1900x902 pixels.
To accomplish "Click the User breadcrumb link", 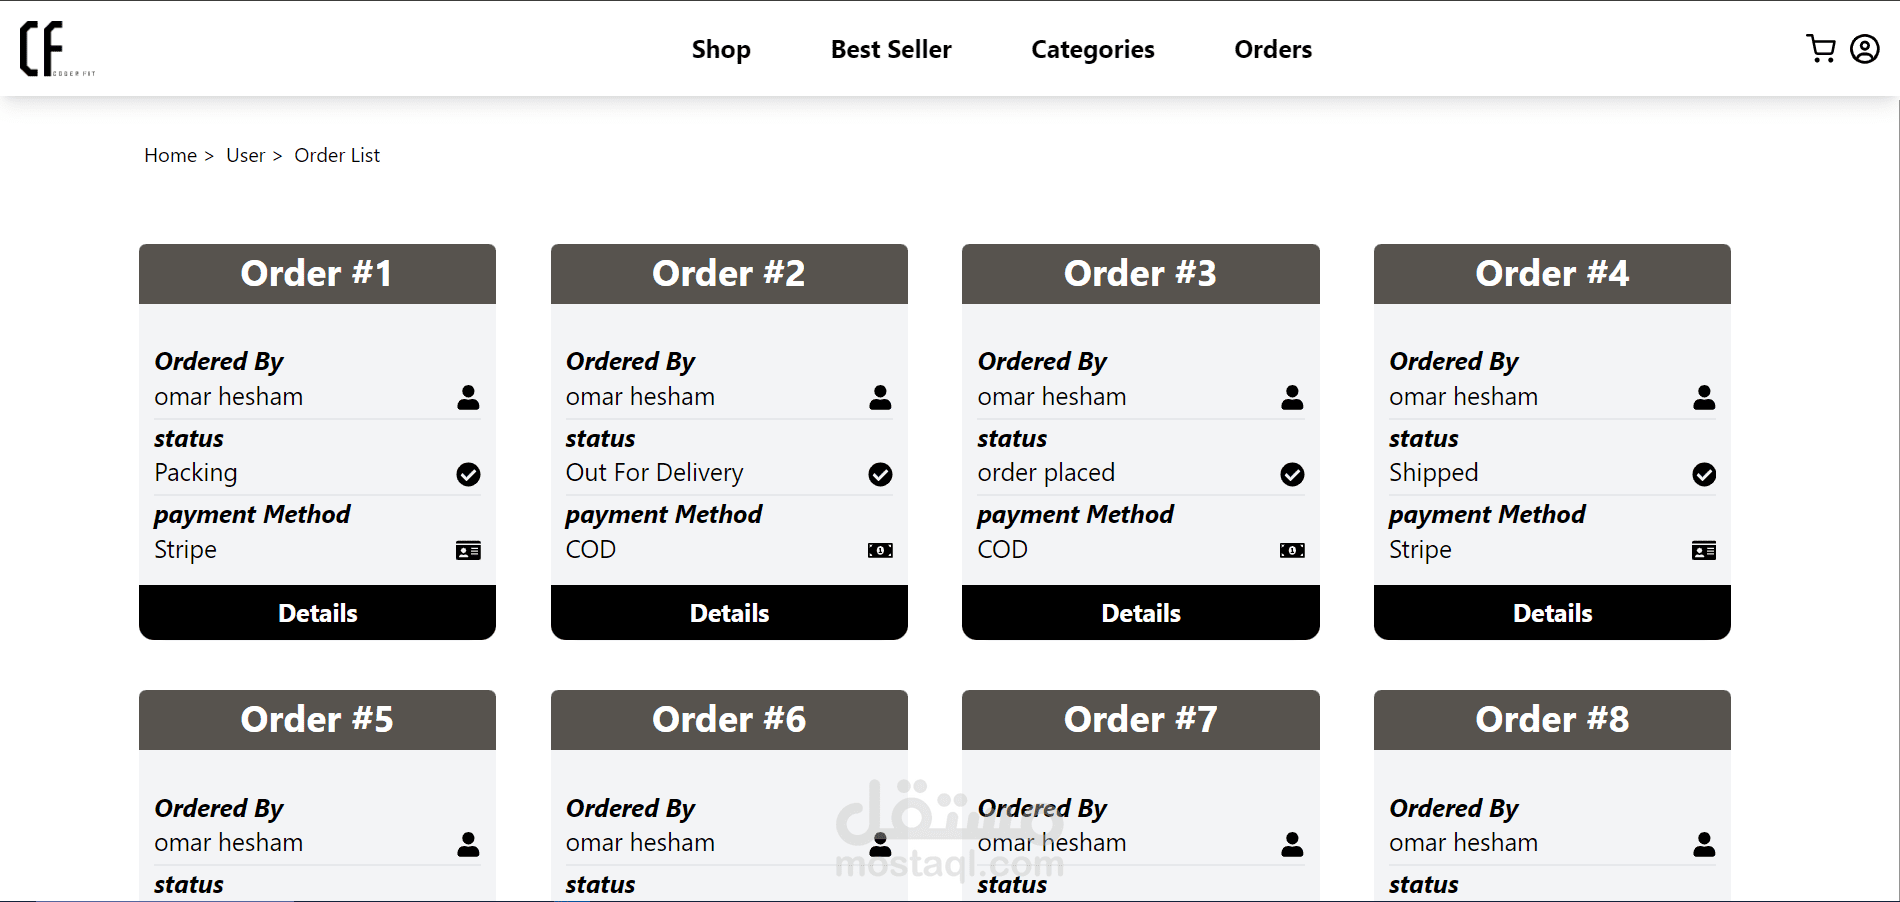I will coord(245,155).
